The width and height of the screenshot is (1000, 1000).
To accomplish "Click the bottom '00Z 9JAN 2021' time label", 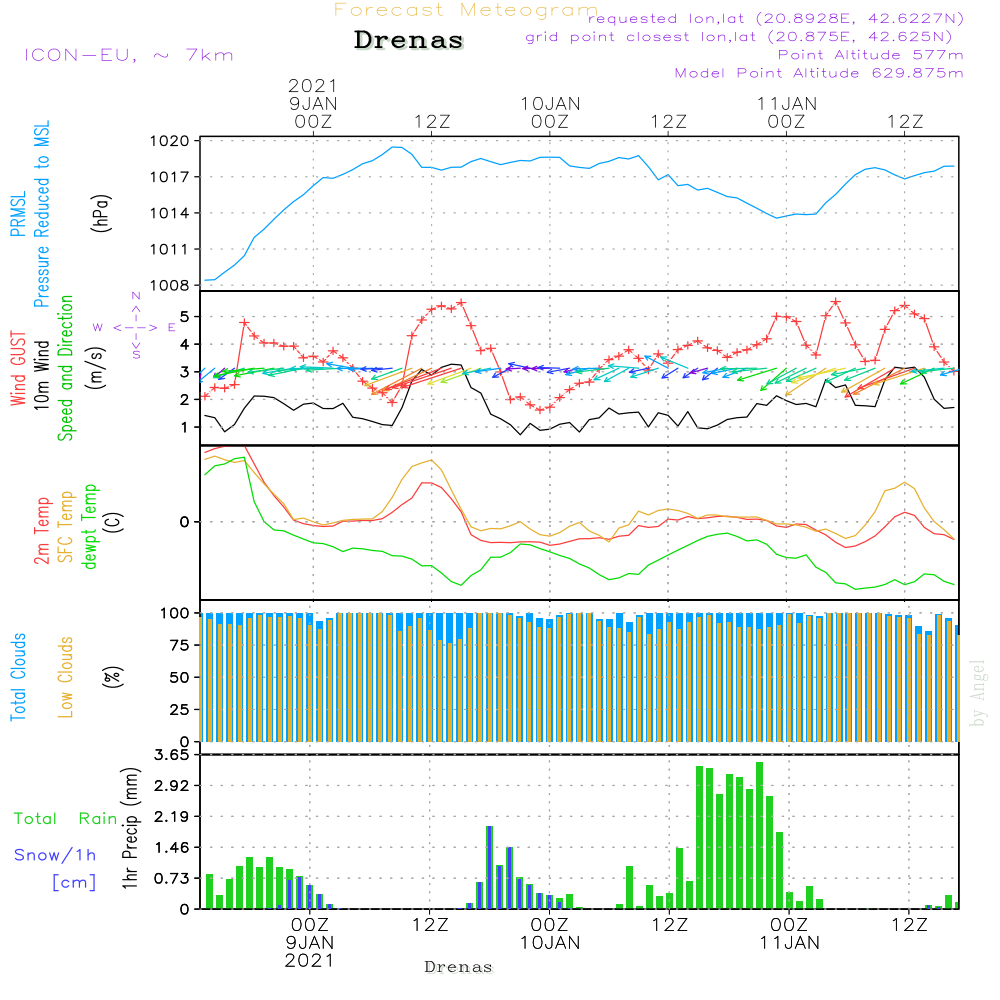I will coord(310,943).
